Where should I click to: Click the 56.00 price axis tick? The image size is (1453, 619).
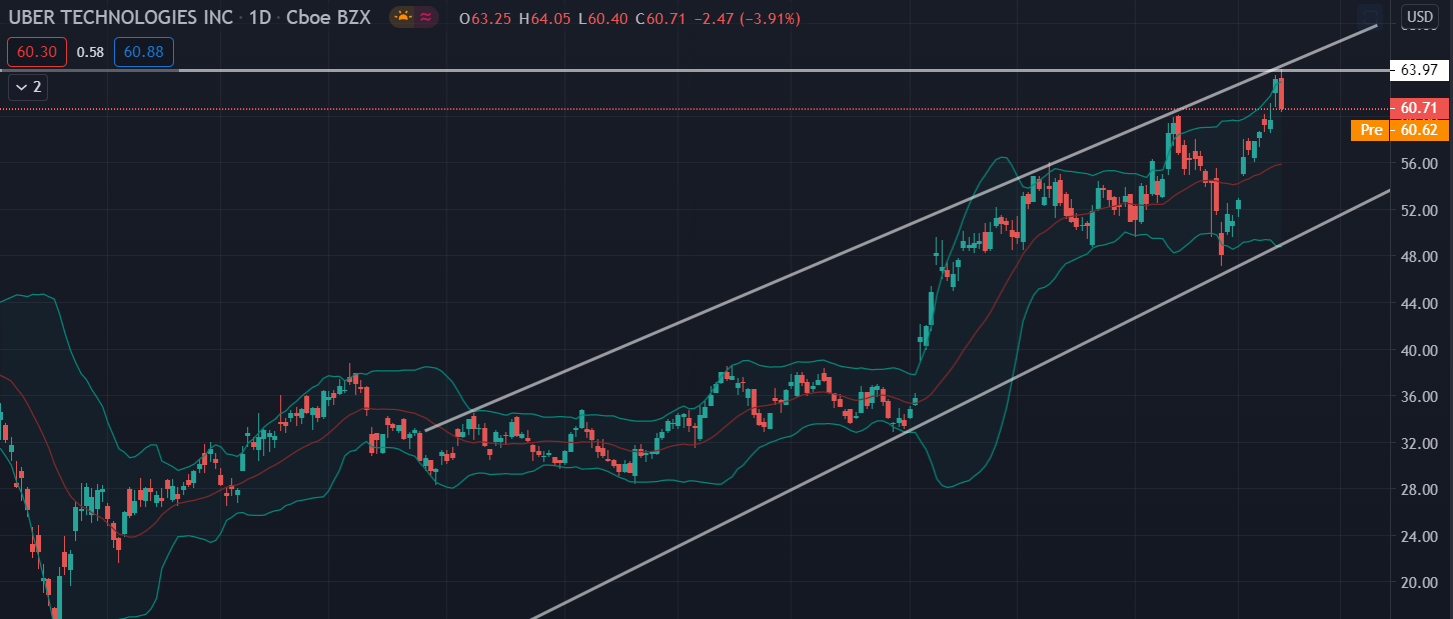click(1419, 164)
